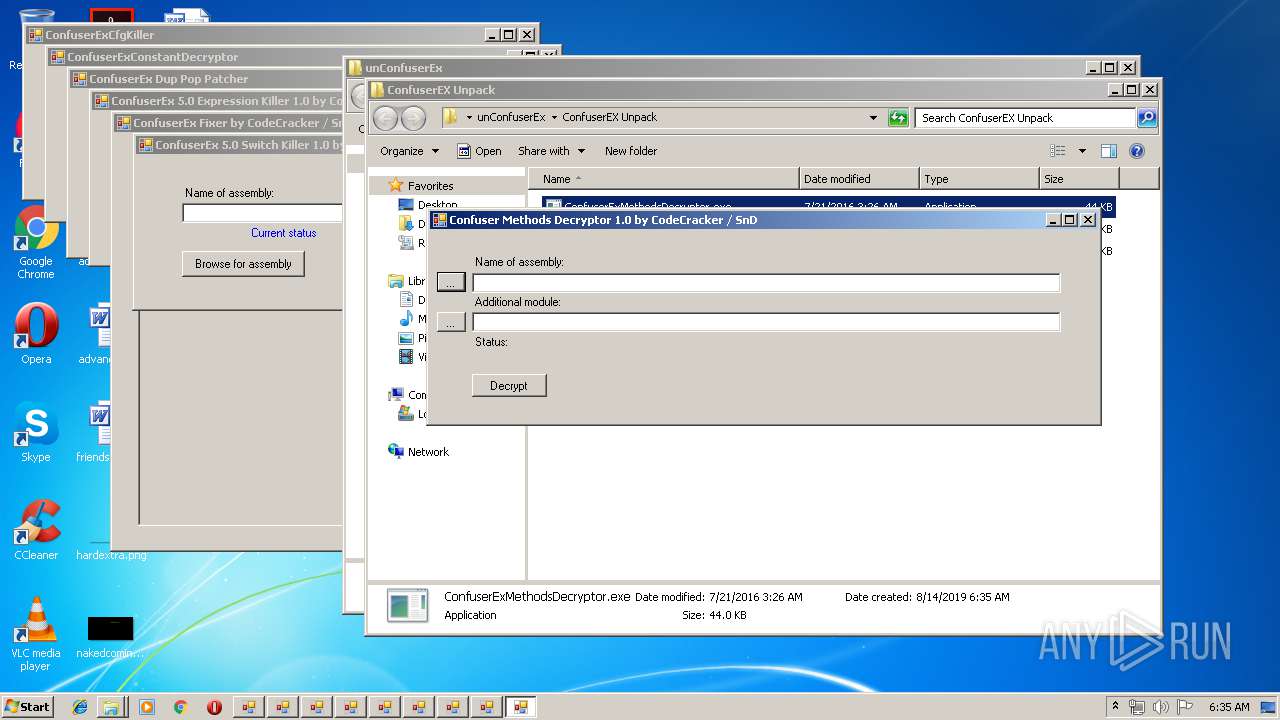Select unConfuserEx in address breadcrumb
Screen dimensions: 1280x720
(x=511, y=117)
